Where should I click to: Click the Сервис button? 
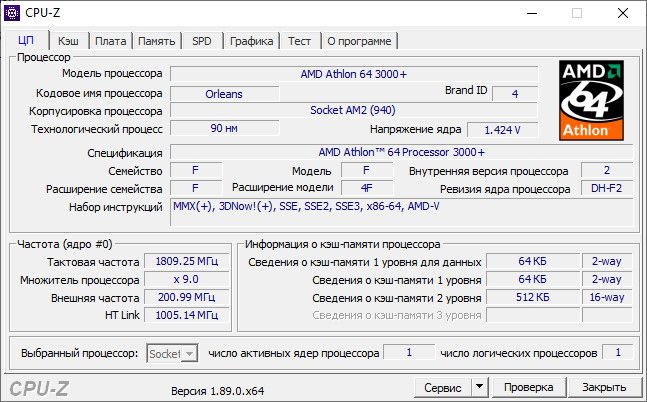[443, 388]
